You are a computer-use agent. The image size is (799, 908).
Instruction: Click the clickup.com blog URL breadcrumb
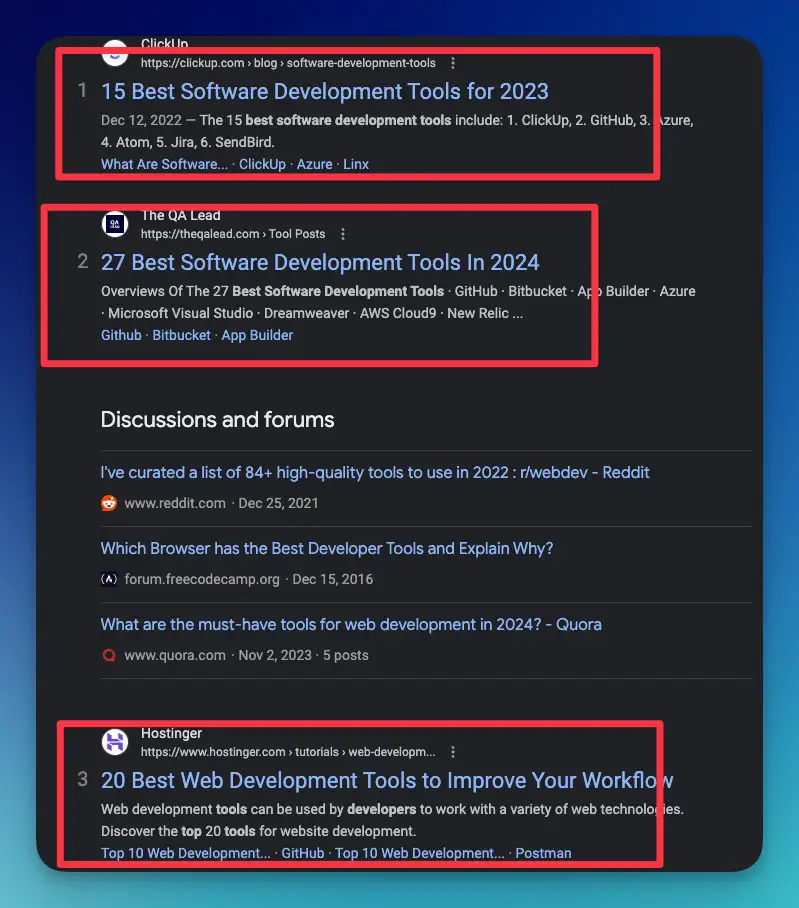coord(288,63)
